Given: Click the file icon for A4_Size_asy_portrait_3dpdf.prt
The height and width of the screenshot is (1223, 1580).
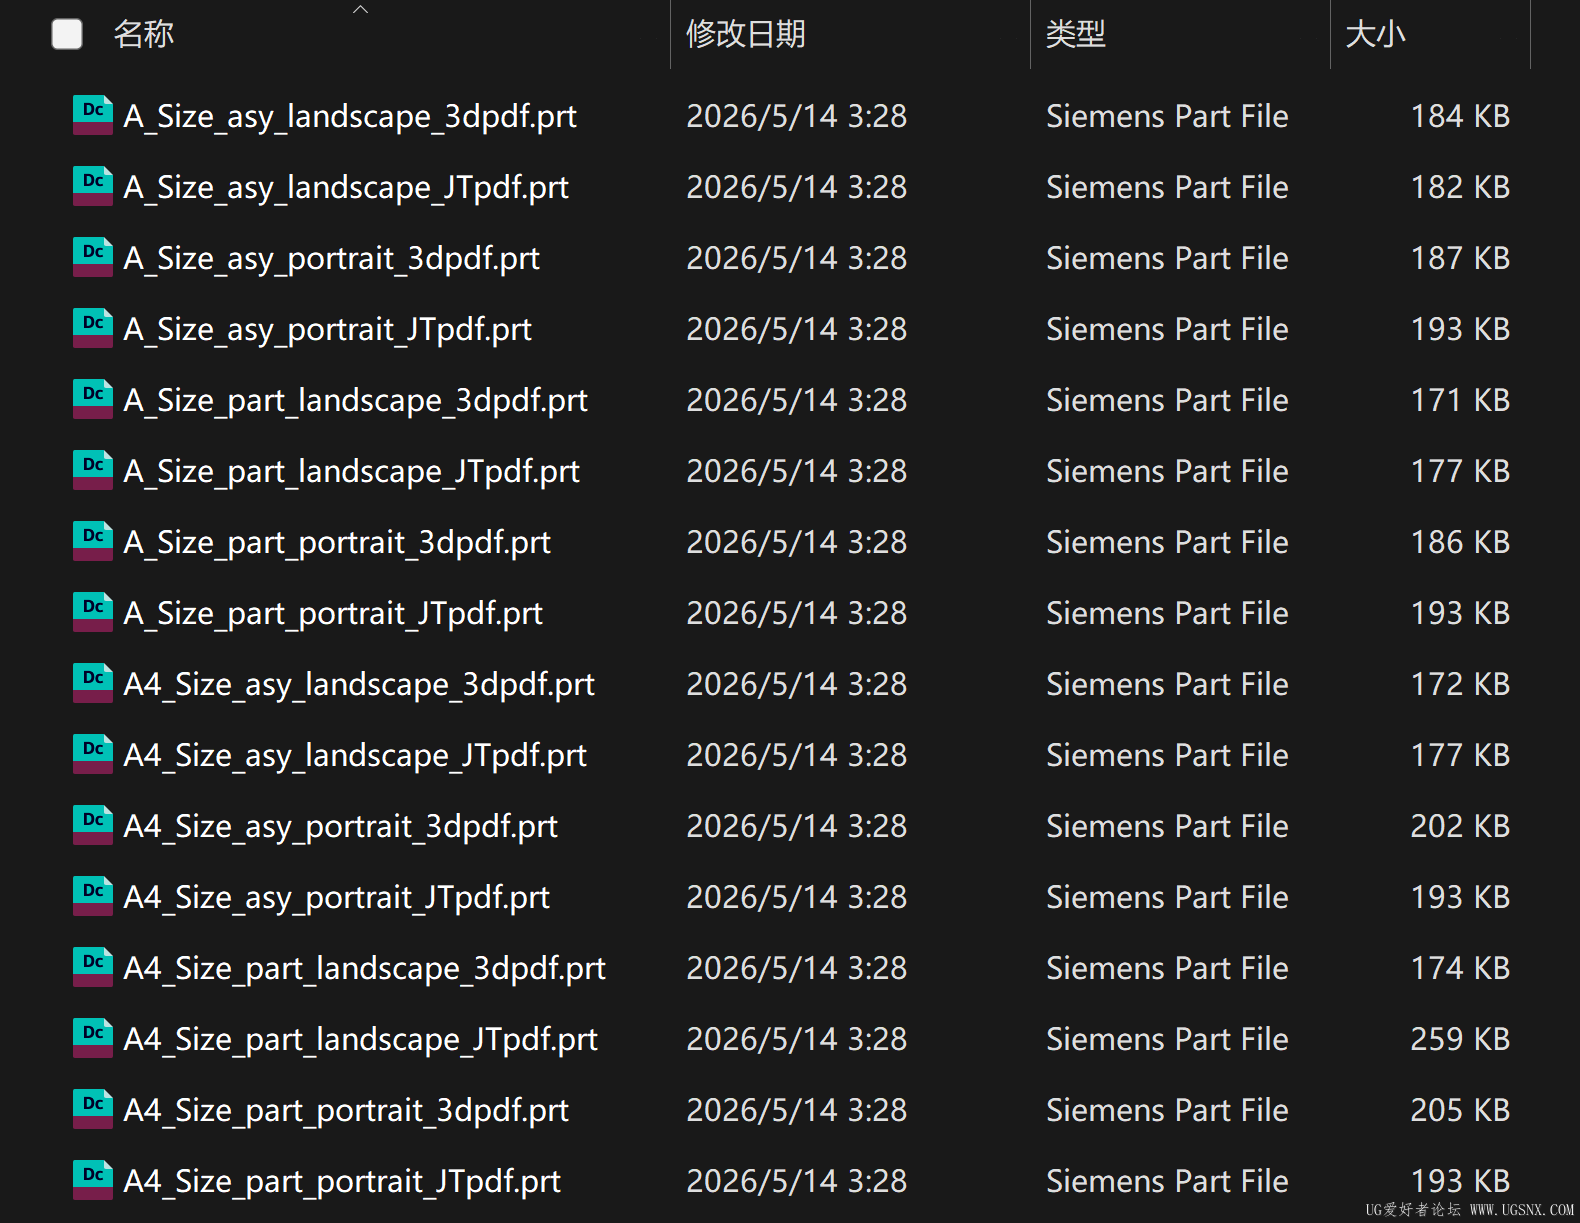Looking at the screenshot, I should click(93, 825).
